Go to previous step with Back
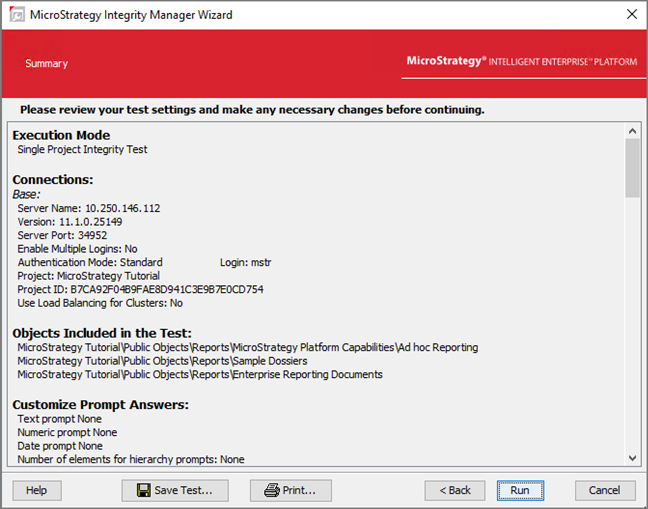This screenshot has width=648, height=509. [455, 490]
